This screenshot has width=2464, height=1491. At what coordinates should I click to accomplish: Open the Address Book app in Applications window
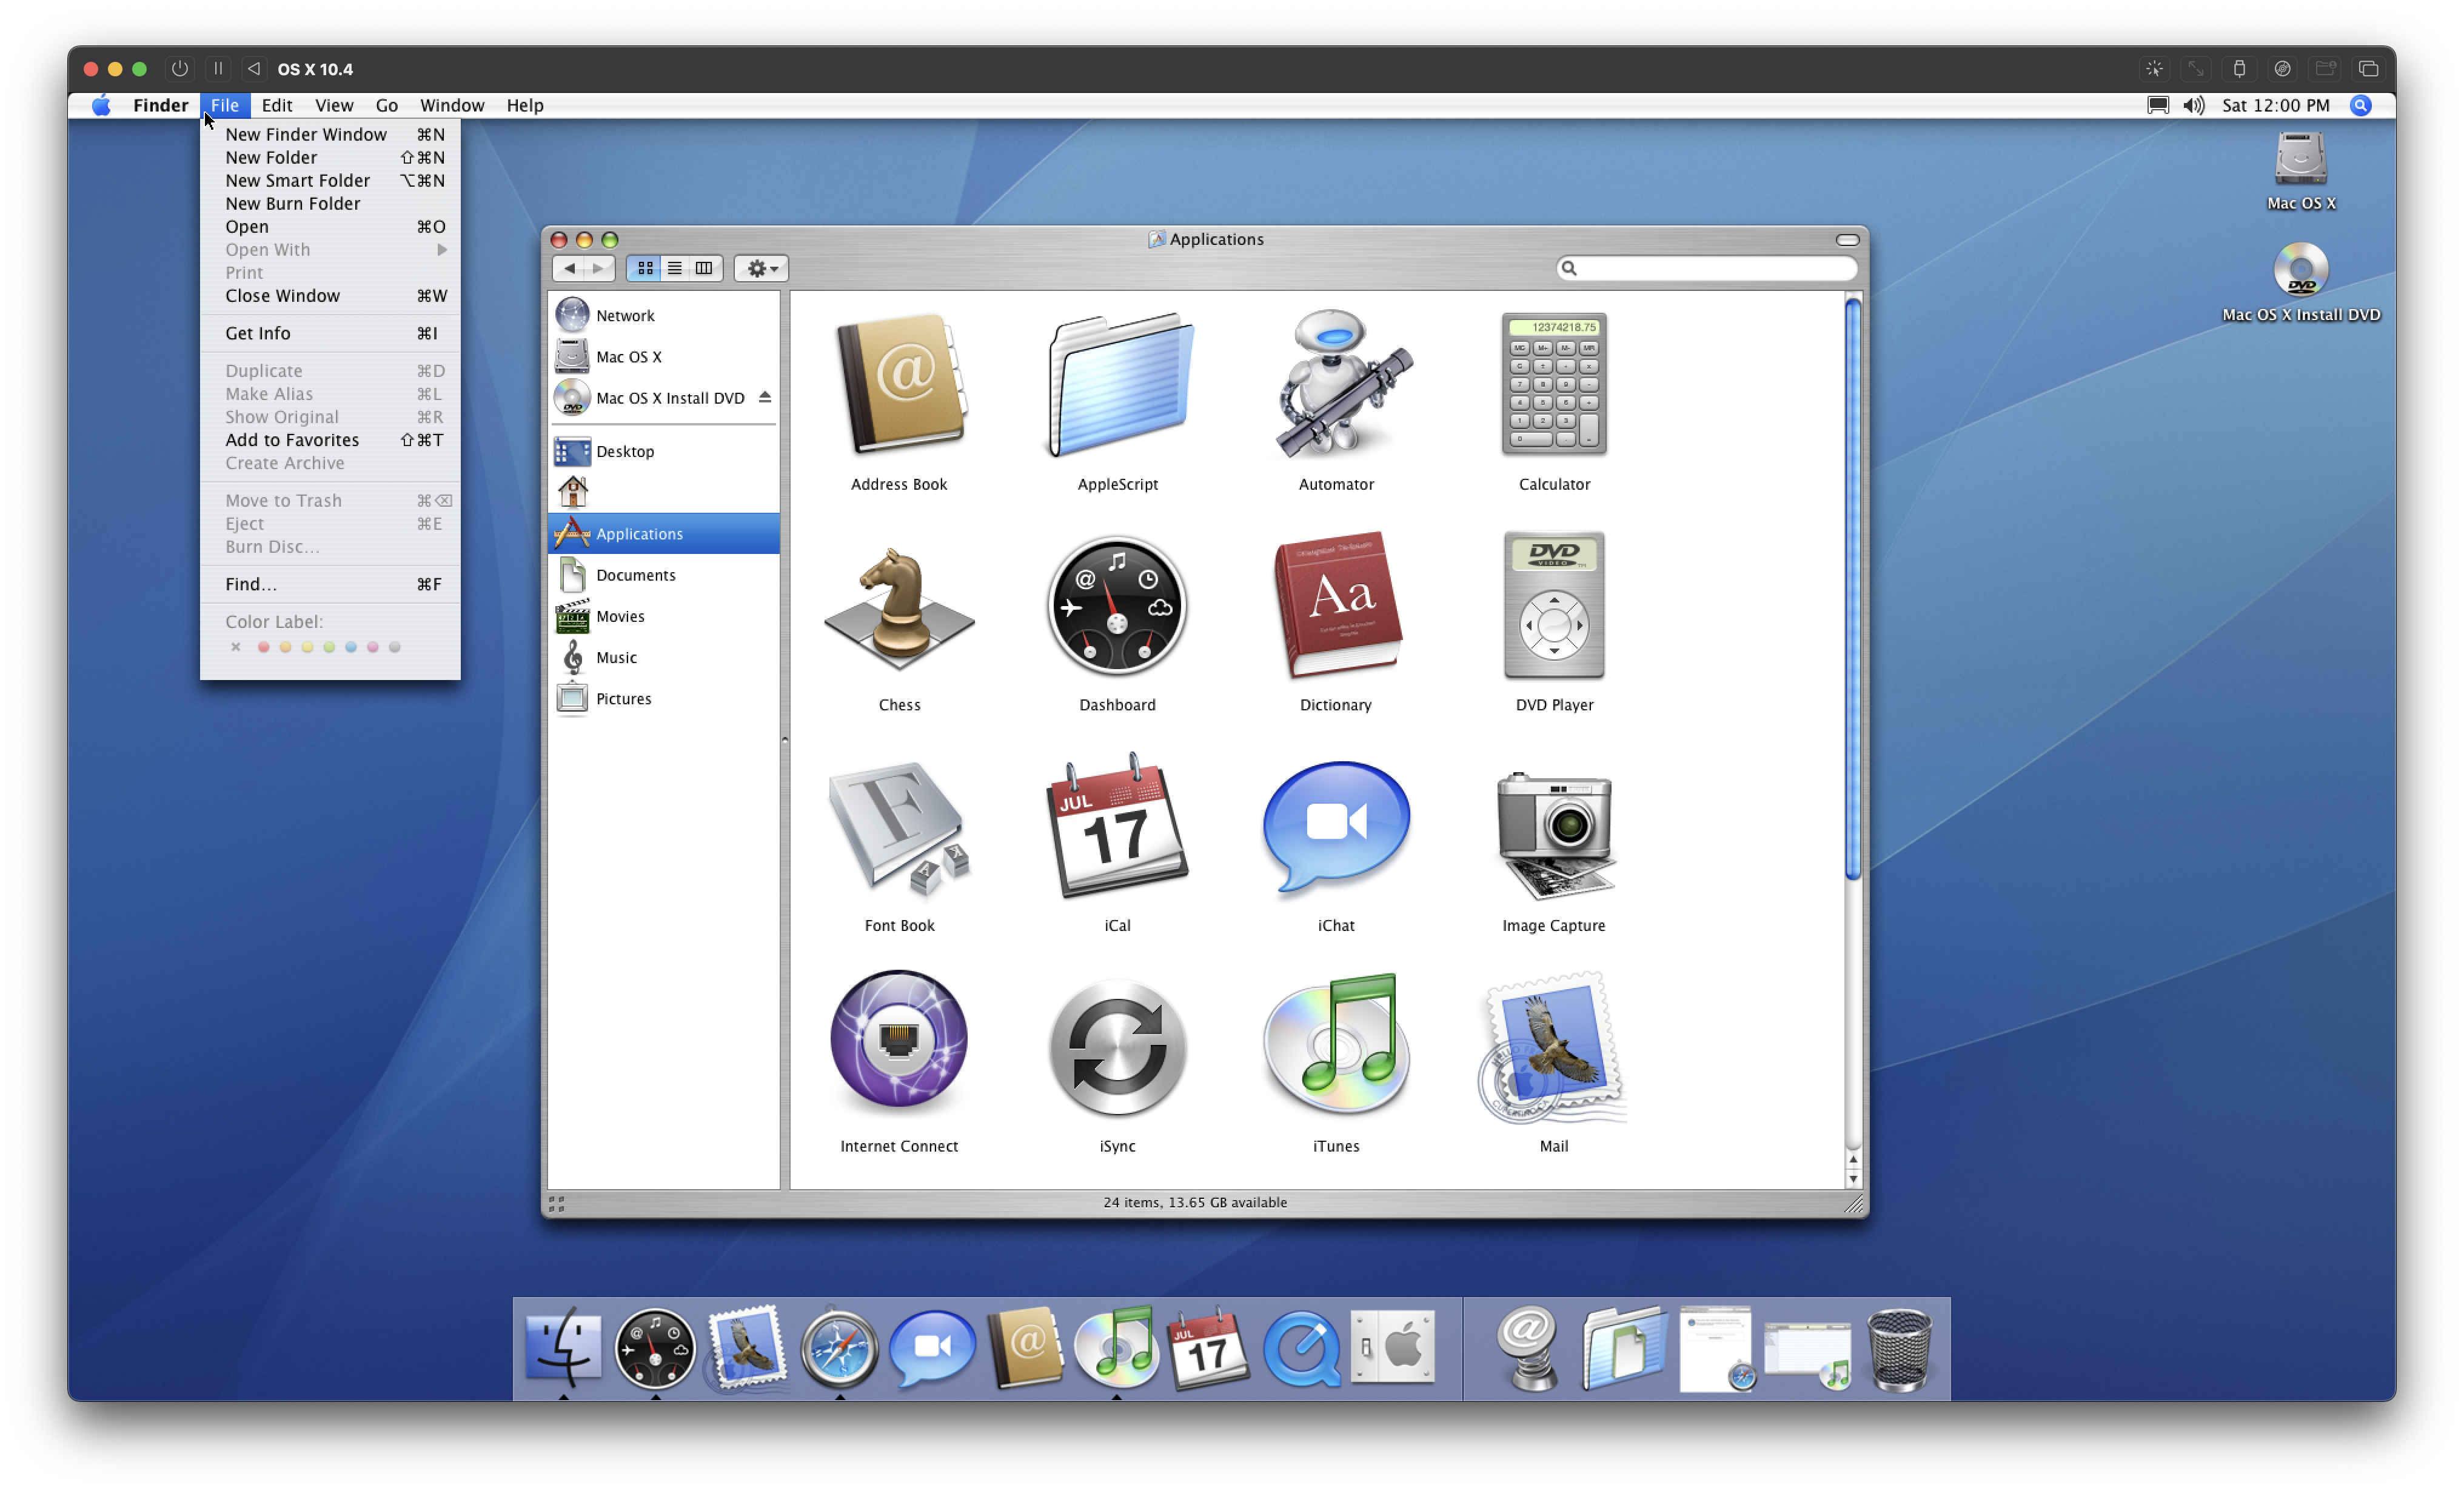point(899,384)
